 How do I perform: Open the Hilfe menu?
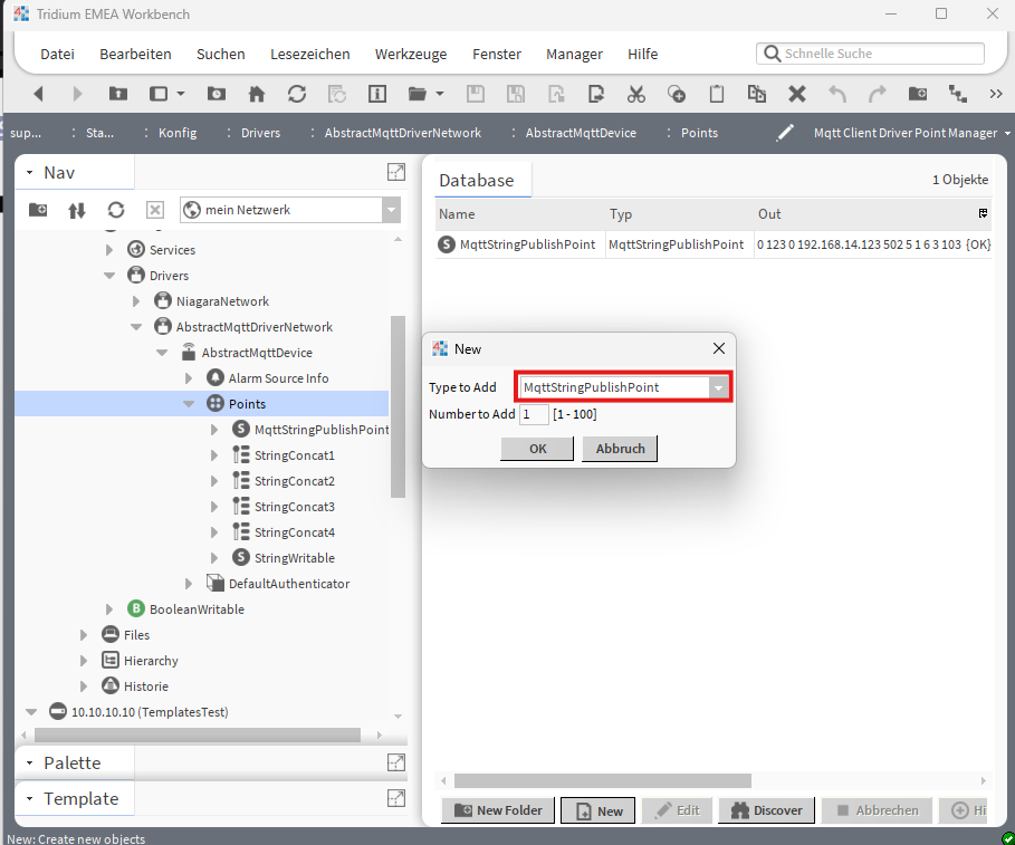pos(643,54)
